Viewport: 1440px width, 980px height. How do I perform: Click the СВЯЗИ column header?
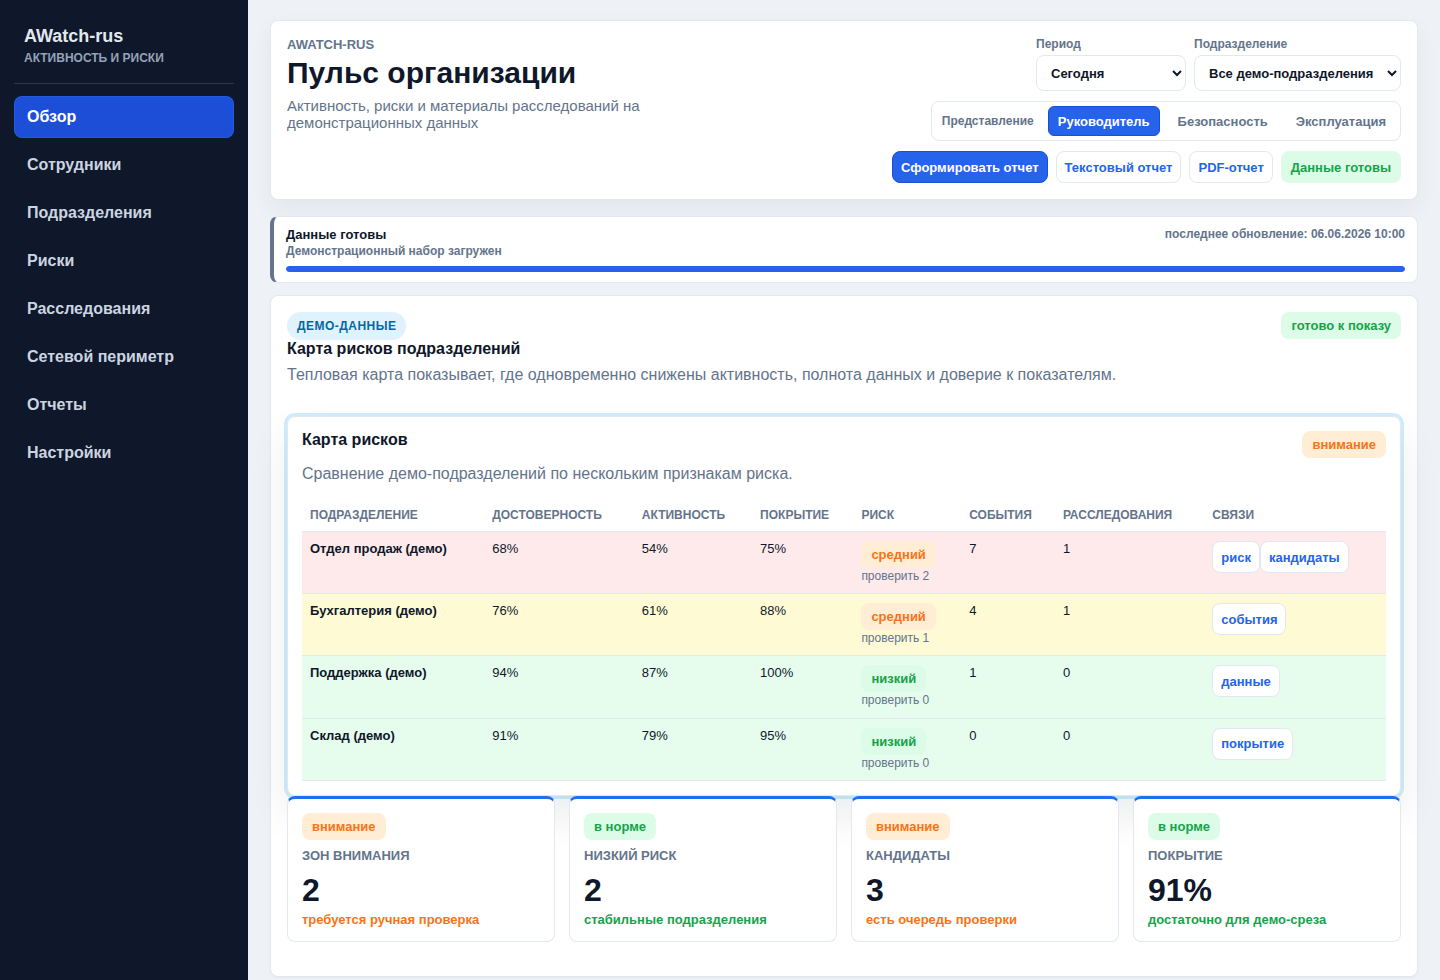1233,514
